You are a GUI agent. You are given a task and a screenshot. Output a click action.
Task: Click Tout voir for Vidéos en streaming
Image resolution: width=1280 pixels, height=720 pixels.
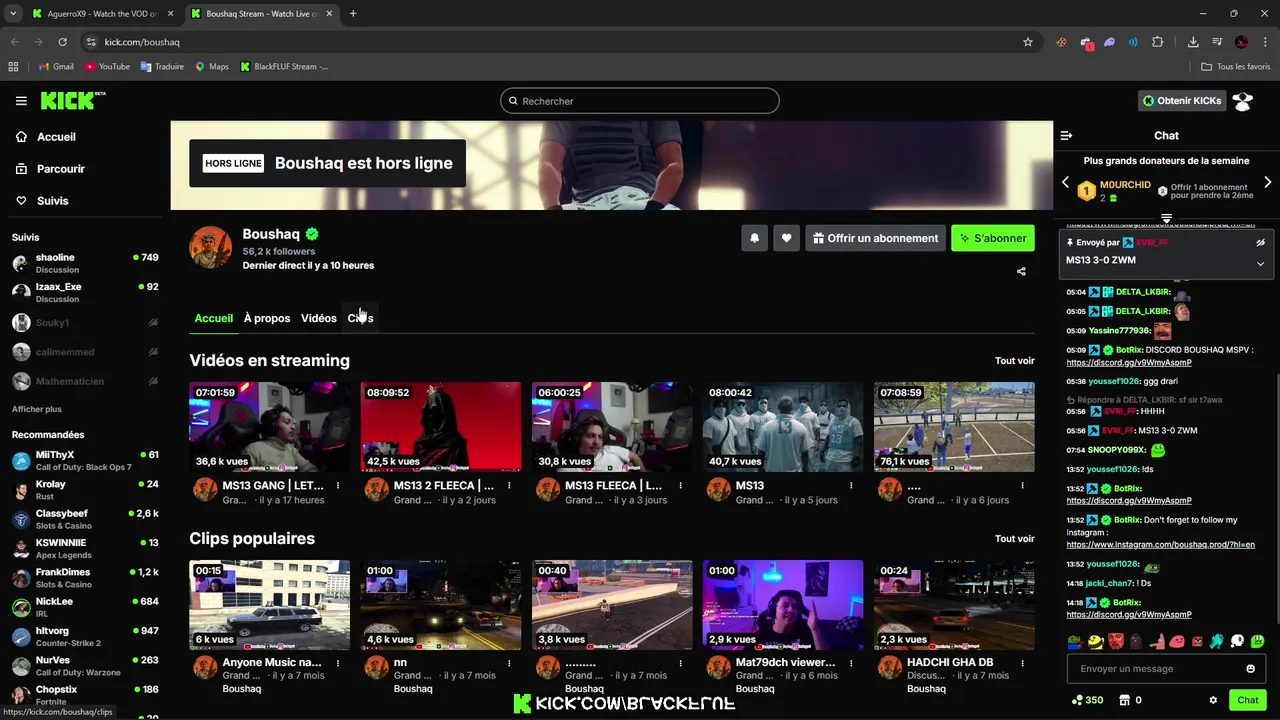click(1014, 361)
